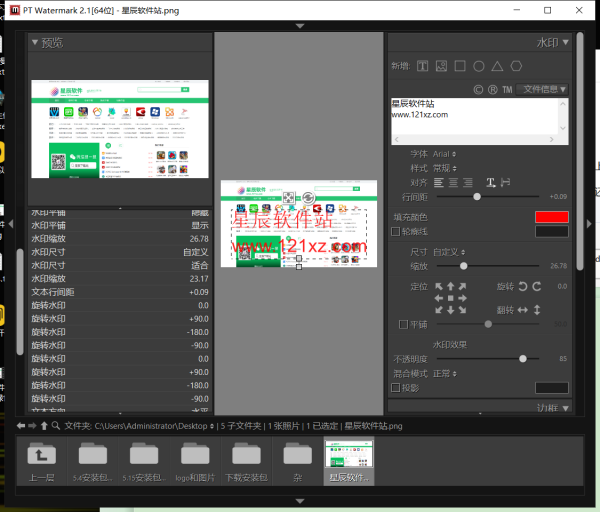Open the 杂 folder
The width and height of the screenshot is (600, 512).
pyautogui.click(x=298, y=461)
